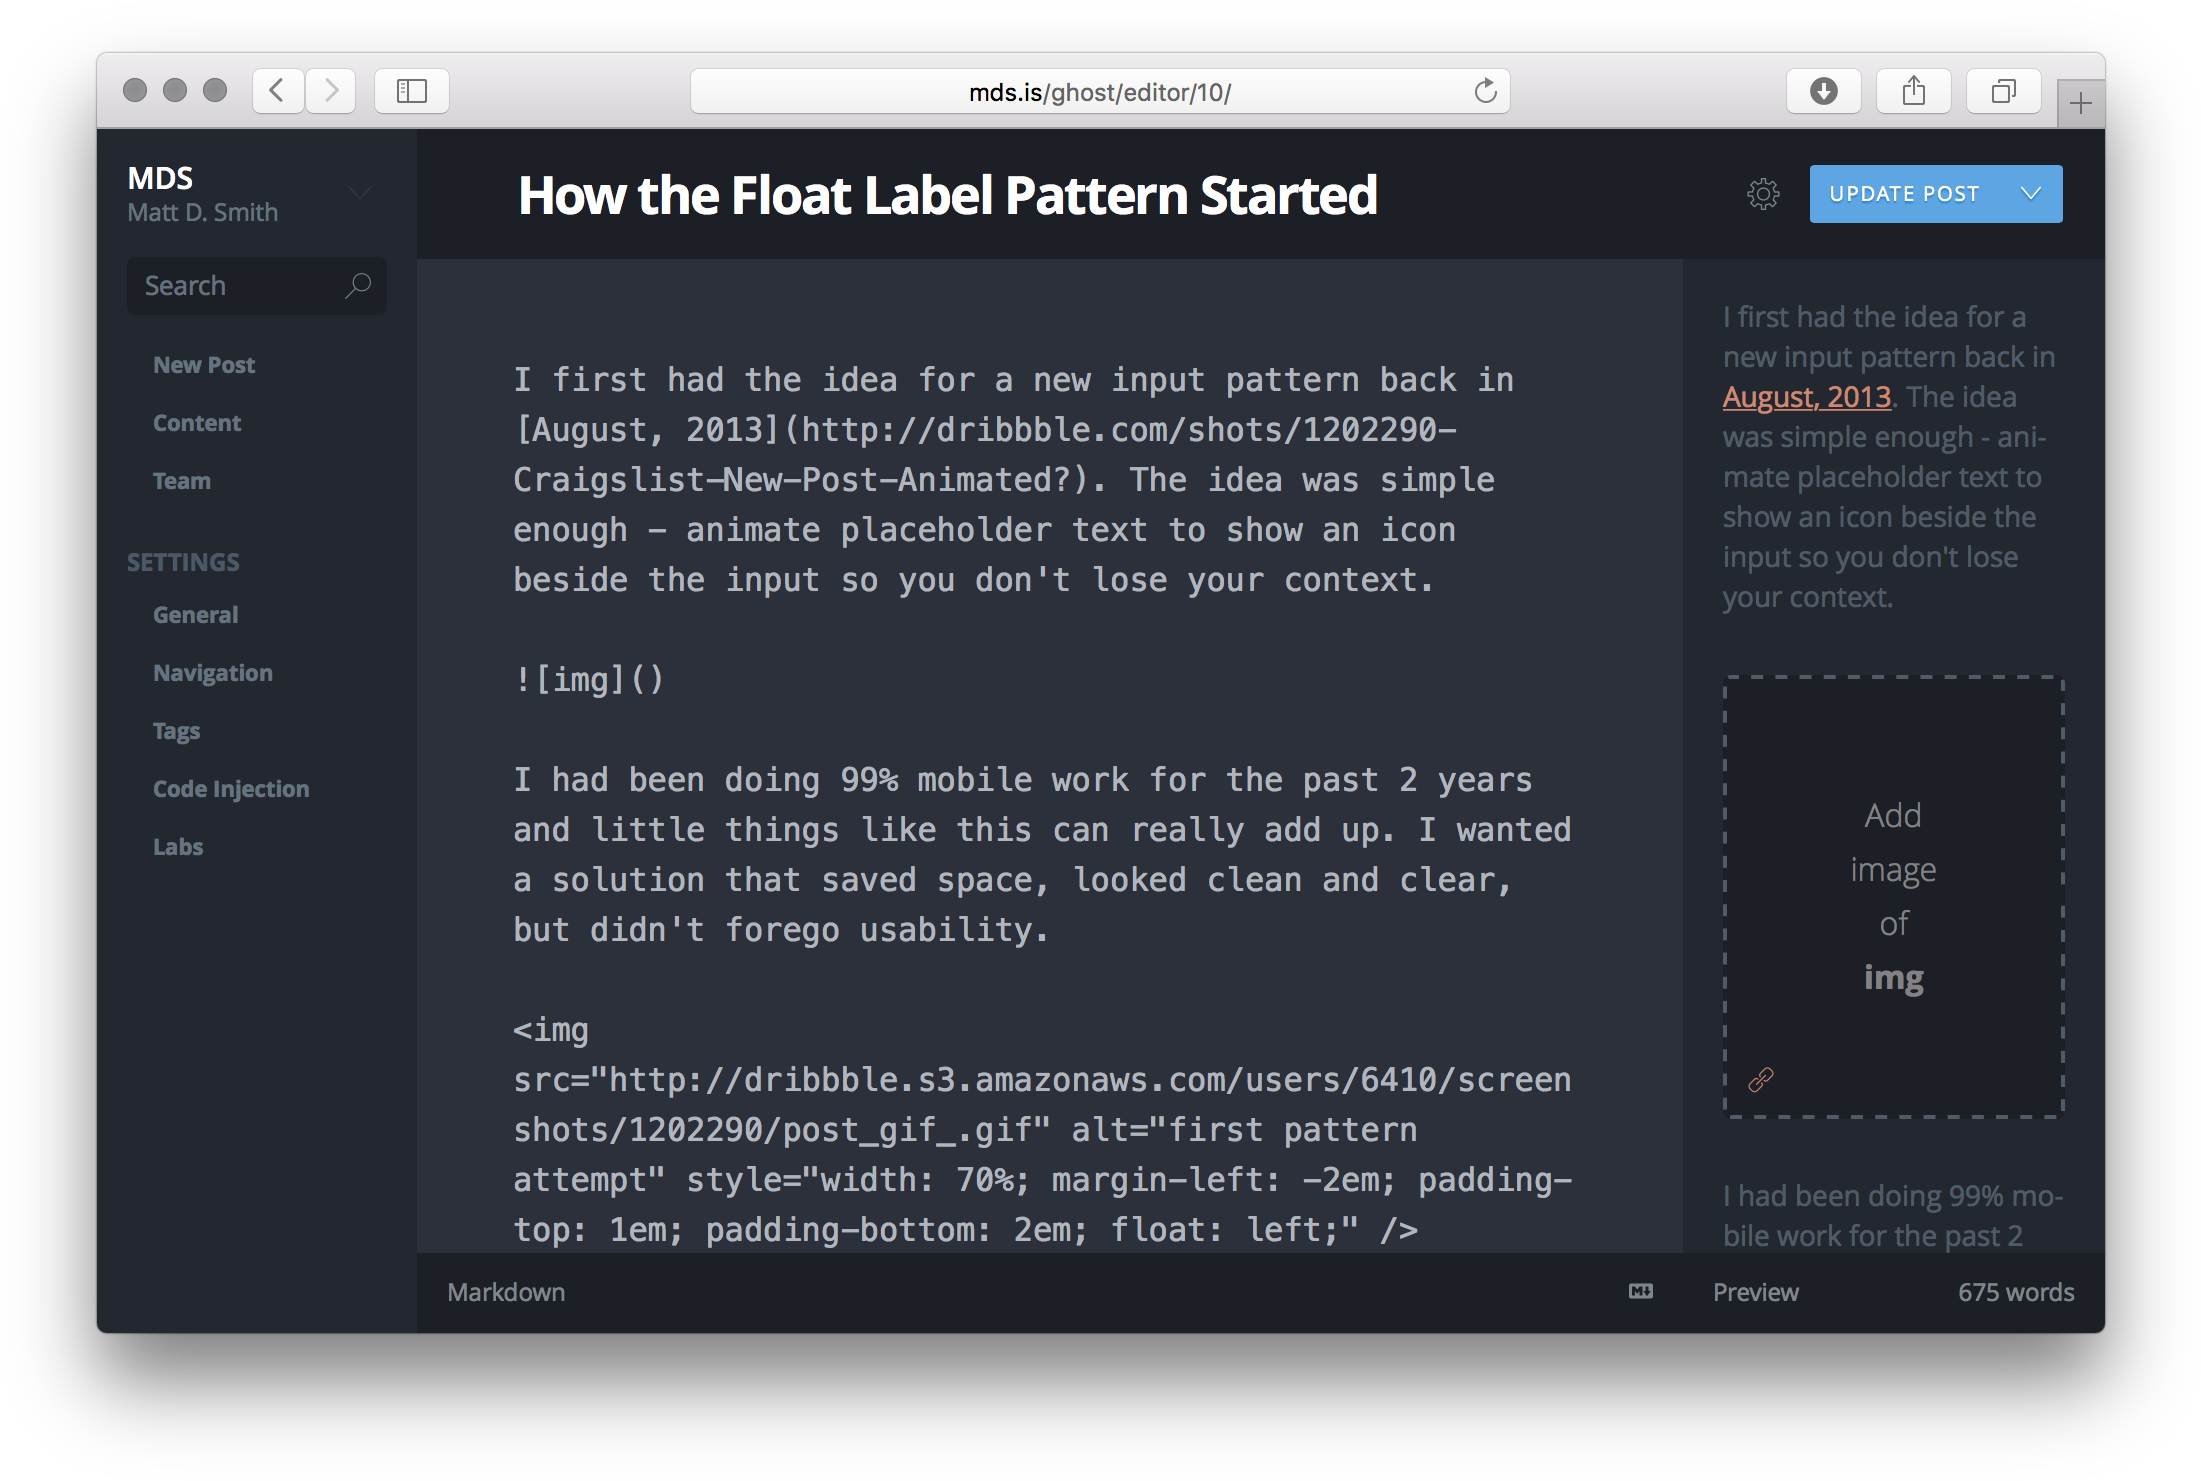Open a new Safari tab
The width and height of the screenshot is (2201, 1481).
2080,103
